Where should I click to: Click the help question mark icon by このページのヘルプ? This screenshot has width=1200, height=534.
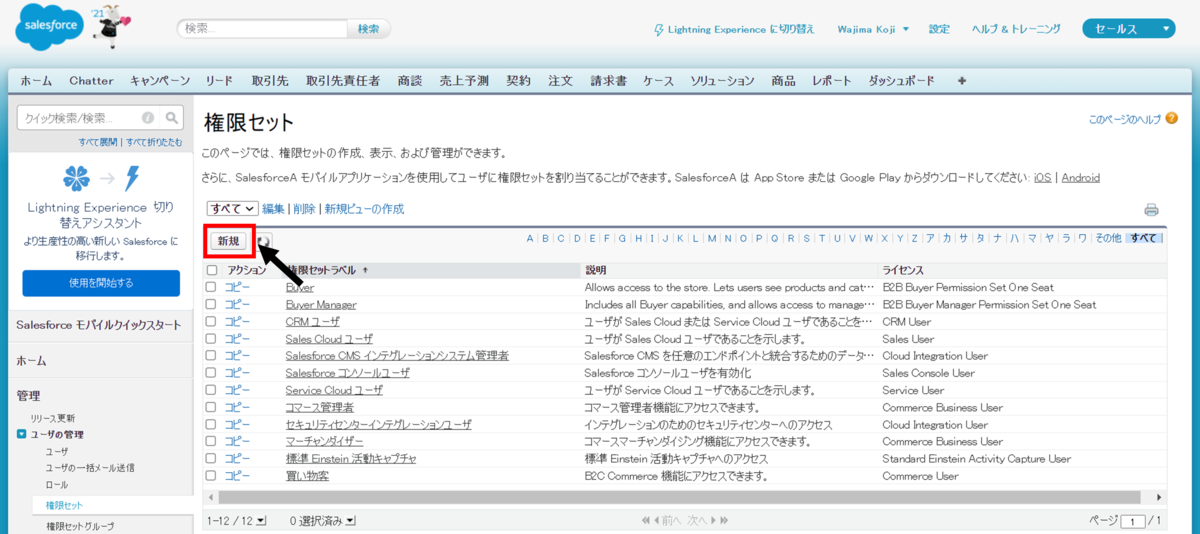coord(1170,119)
